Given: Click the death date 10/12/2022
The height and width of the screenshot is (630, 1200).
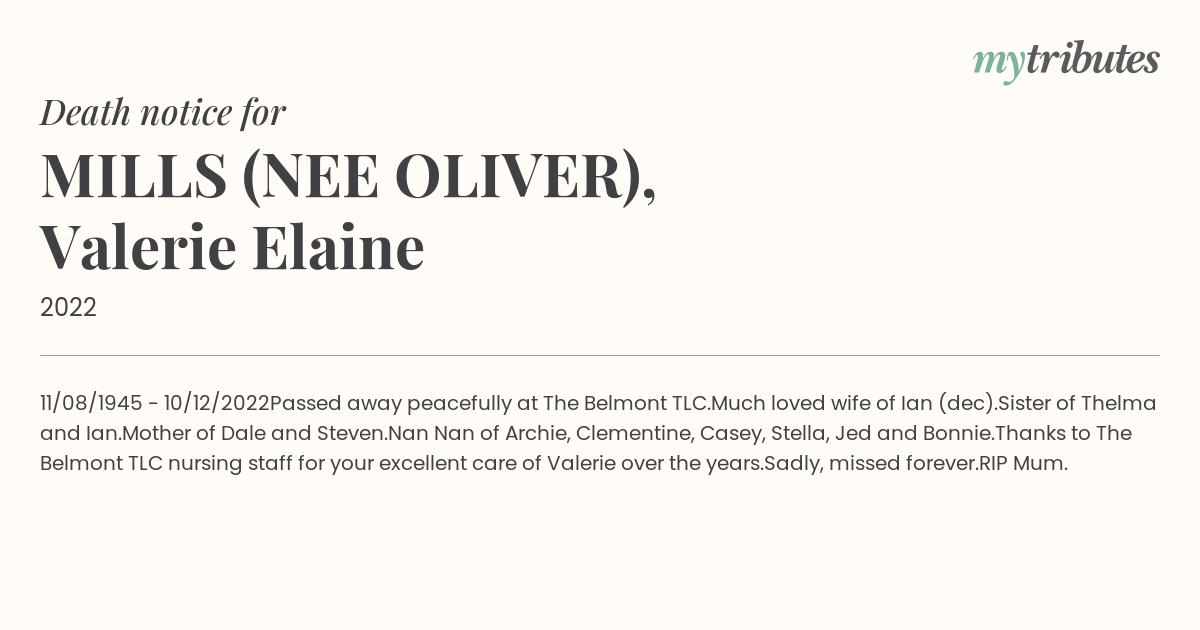Looking at the screenshot, I should click(x=216, y=404).
